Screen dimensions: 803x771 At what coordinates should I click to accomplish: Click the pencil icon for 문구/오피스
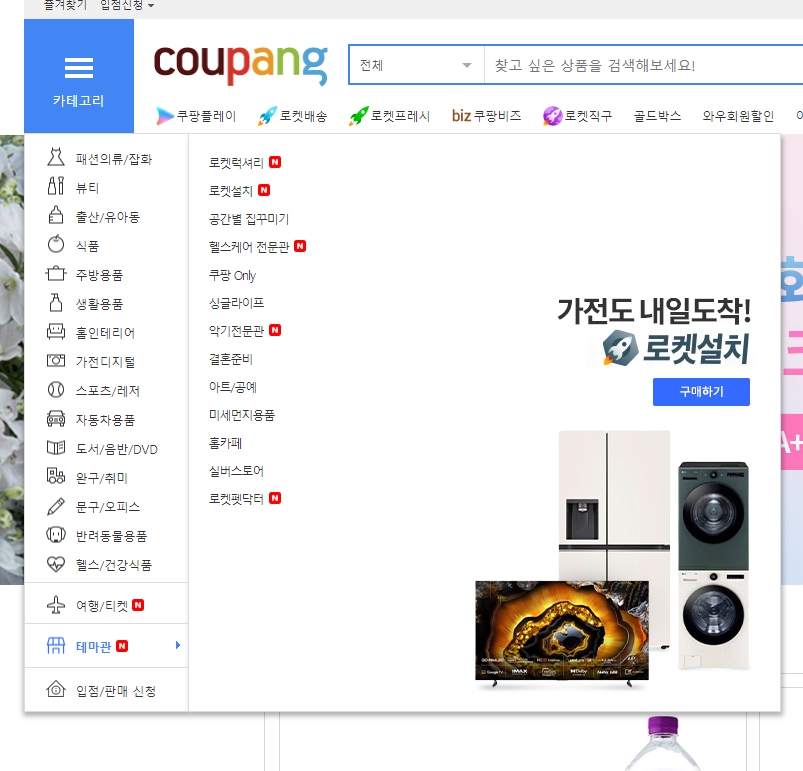[x=56, y=506]
